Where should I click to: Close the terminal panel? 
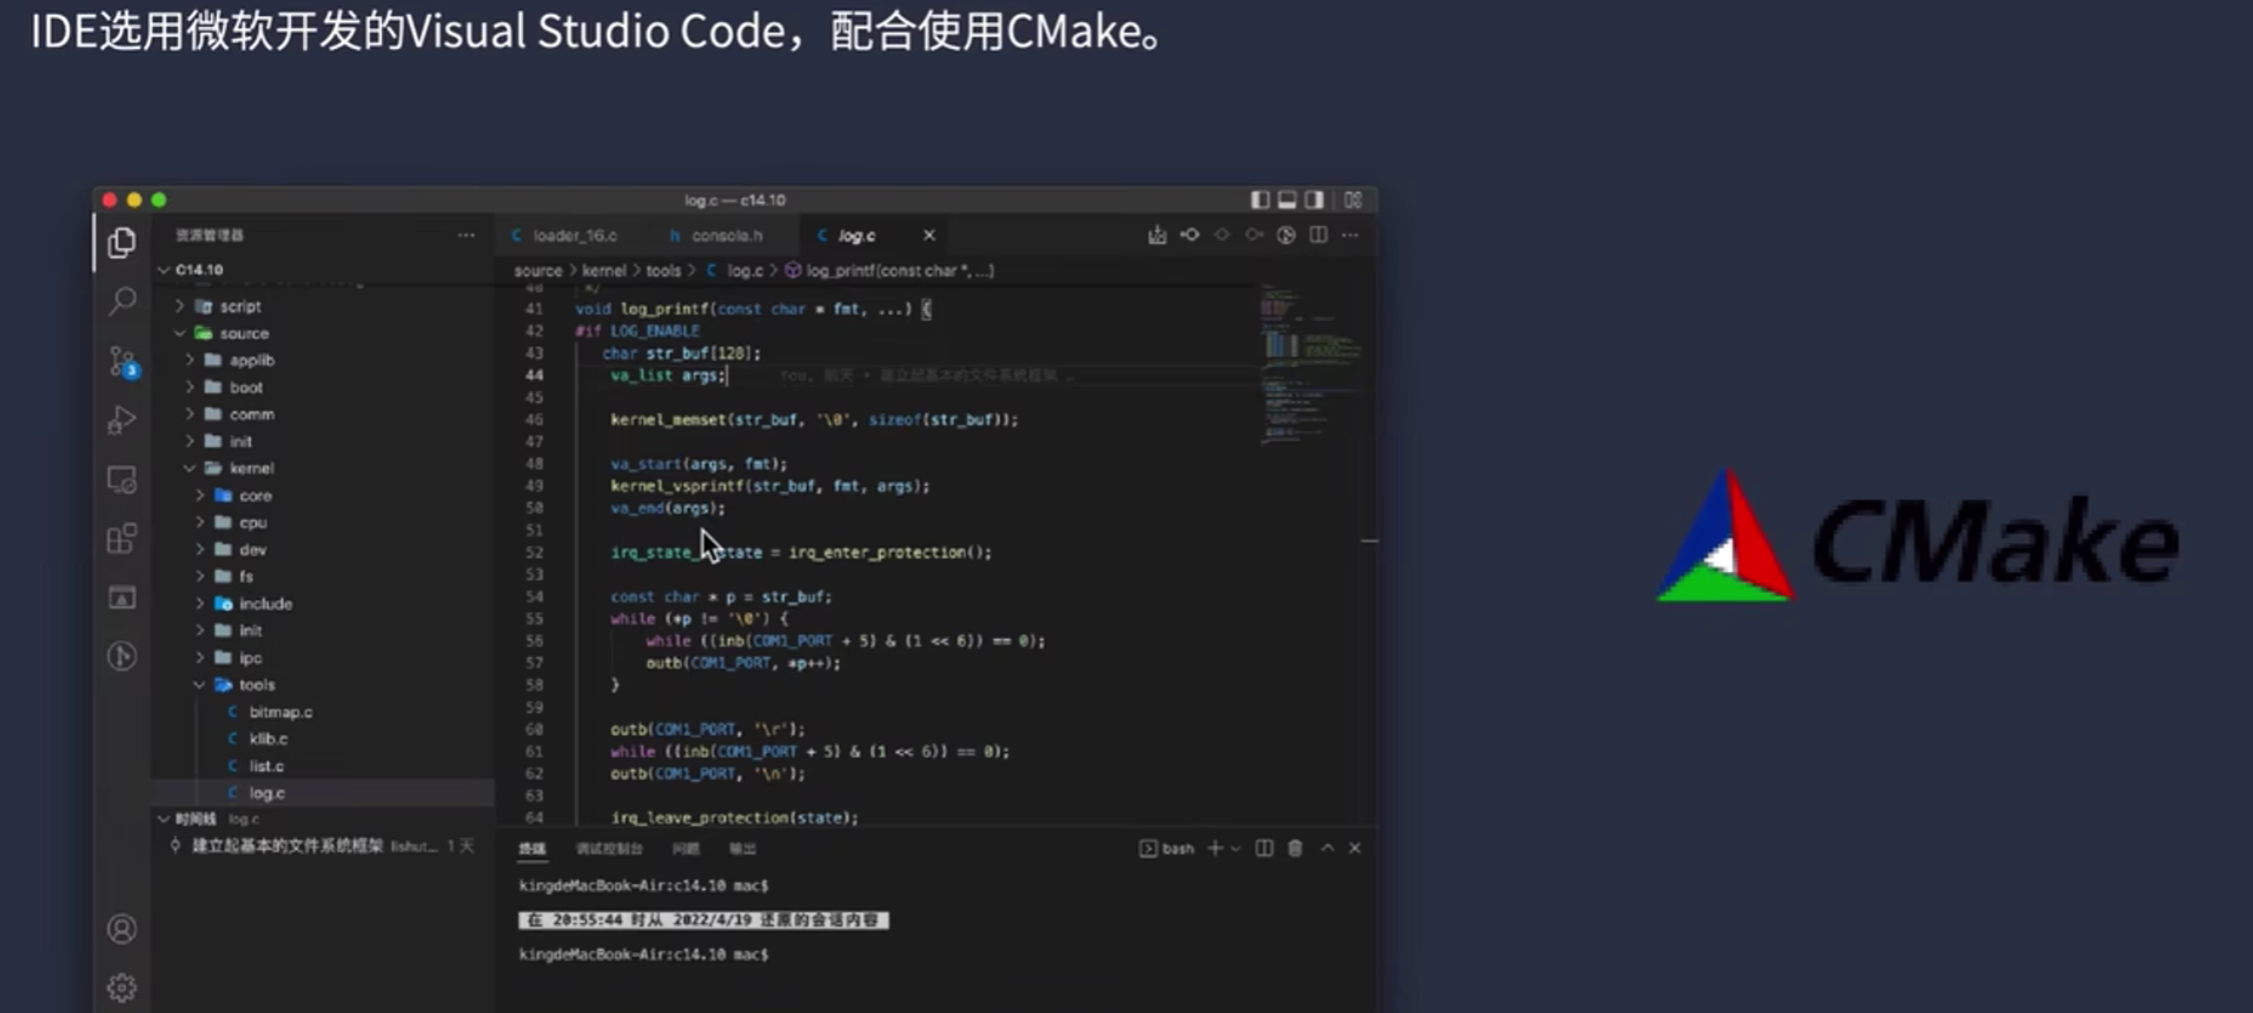(1355, 848)
